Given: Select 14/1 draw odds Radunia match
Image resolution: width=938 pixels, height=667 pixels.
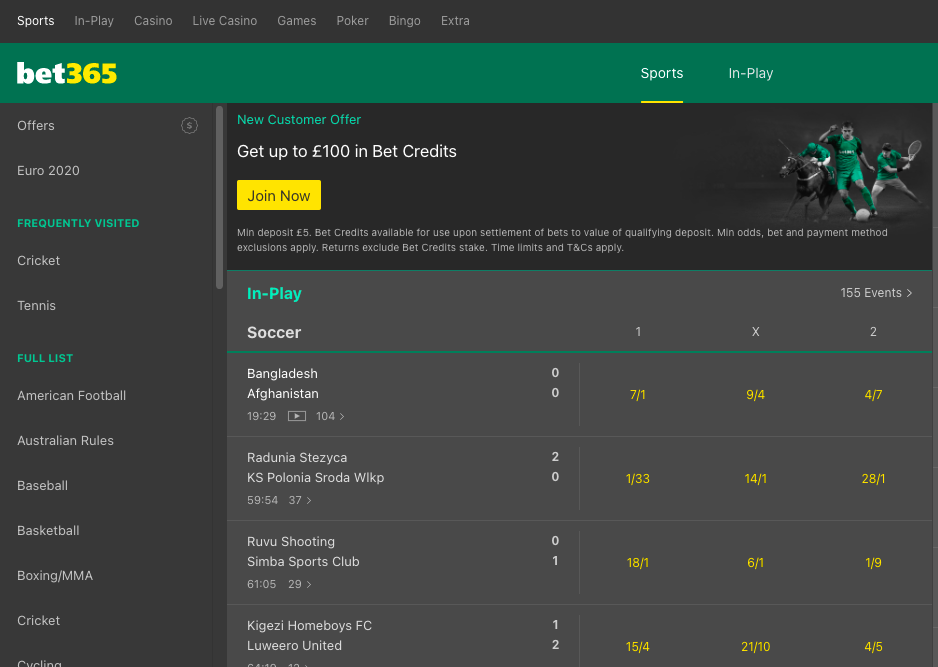Looking at the screenshot, I should pyautogui.click(x=756, y=479).
